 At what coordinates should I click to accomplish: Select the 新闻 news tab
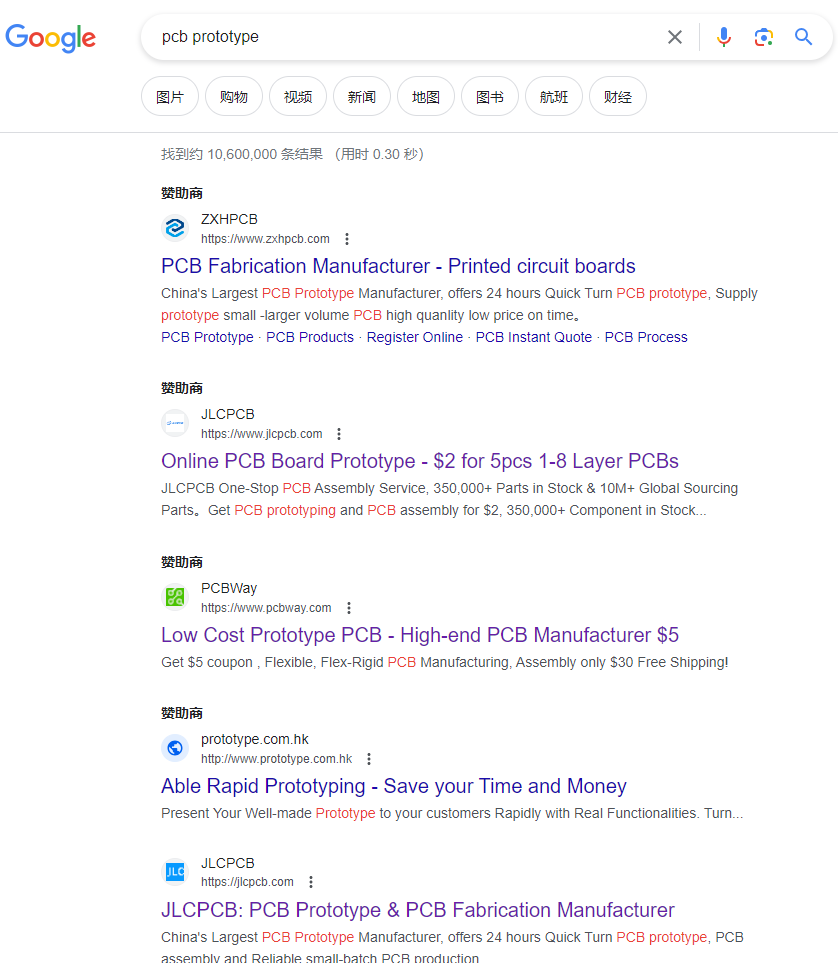pyautogui.click(x=361, y=96)
